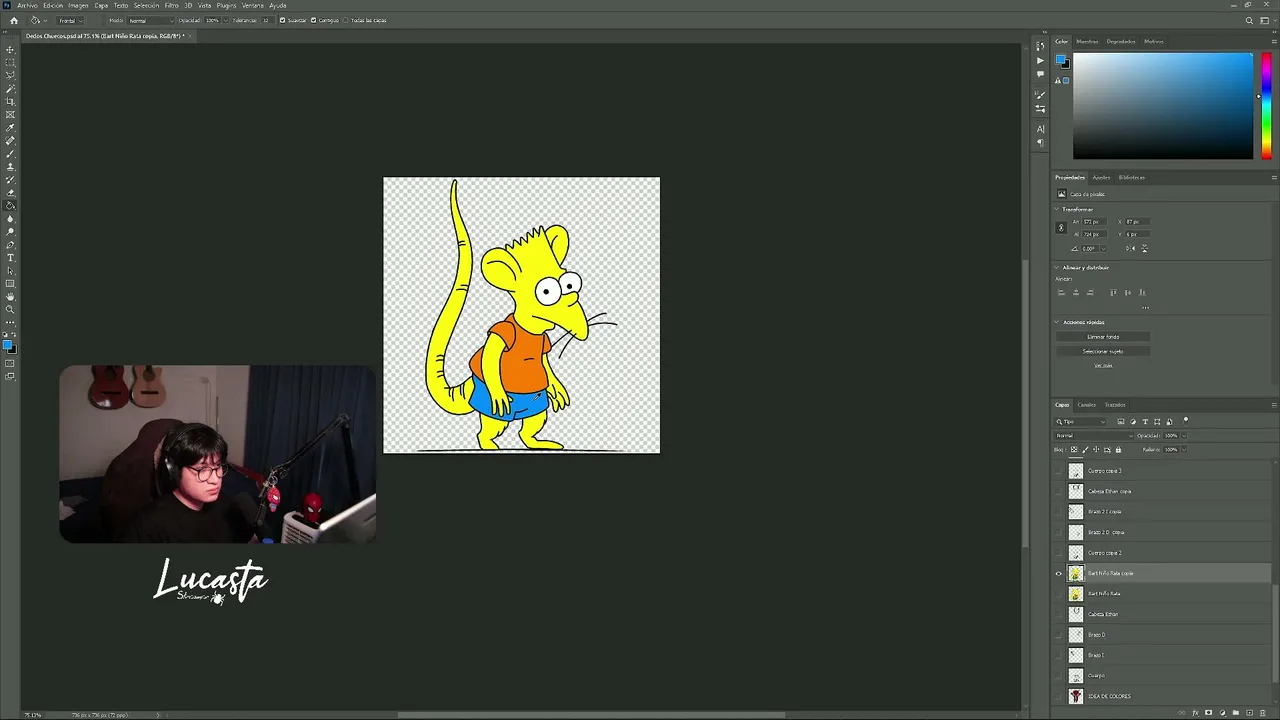Show the Bart Niño Rata layer
This screenshot has height=720, width=1280.
click(1059, 594)
